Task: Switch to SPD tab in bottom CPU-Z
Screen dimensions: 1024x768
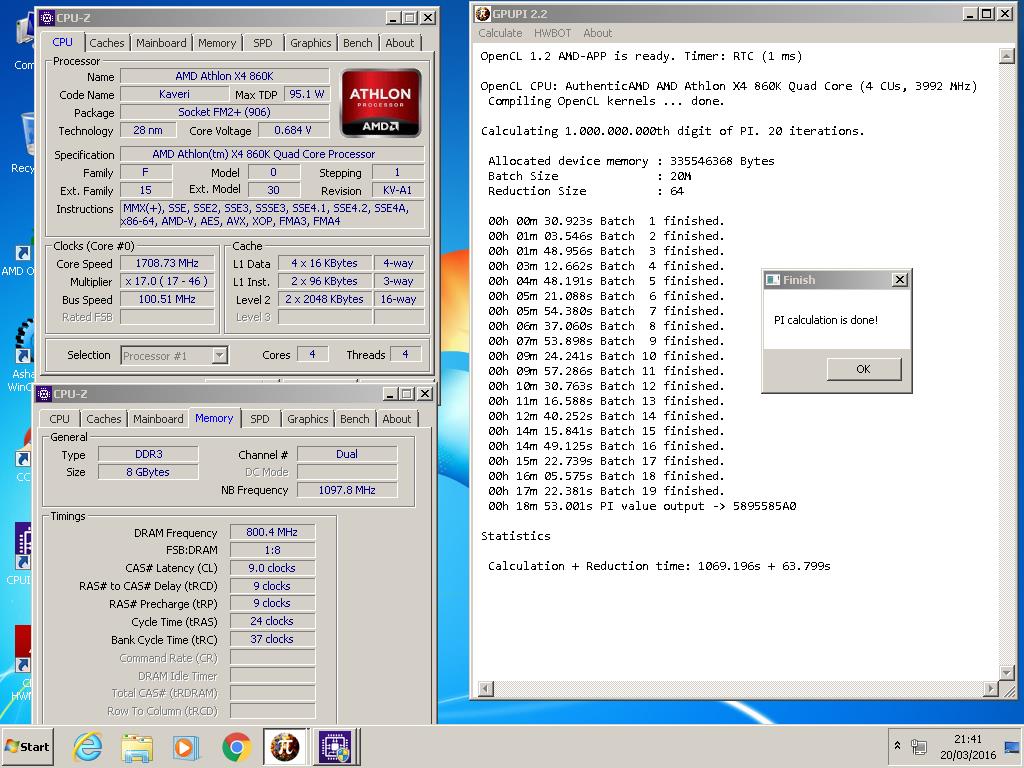Action: coord(260,419)
